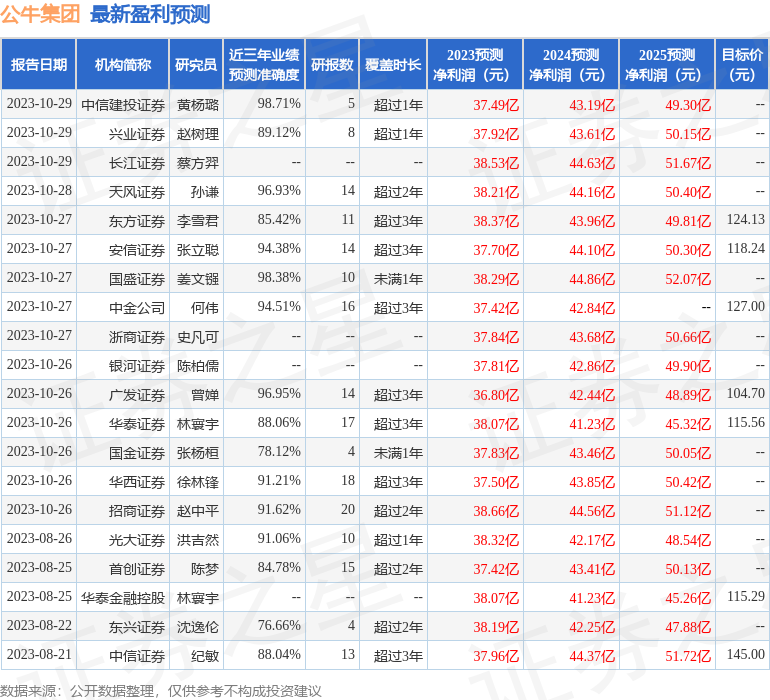The image size is (770, 700).
Task: Select 华泰金融控股 institution cell
Action: pos(123,597)
